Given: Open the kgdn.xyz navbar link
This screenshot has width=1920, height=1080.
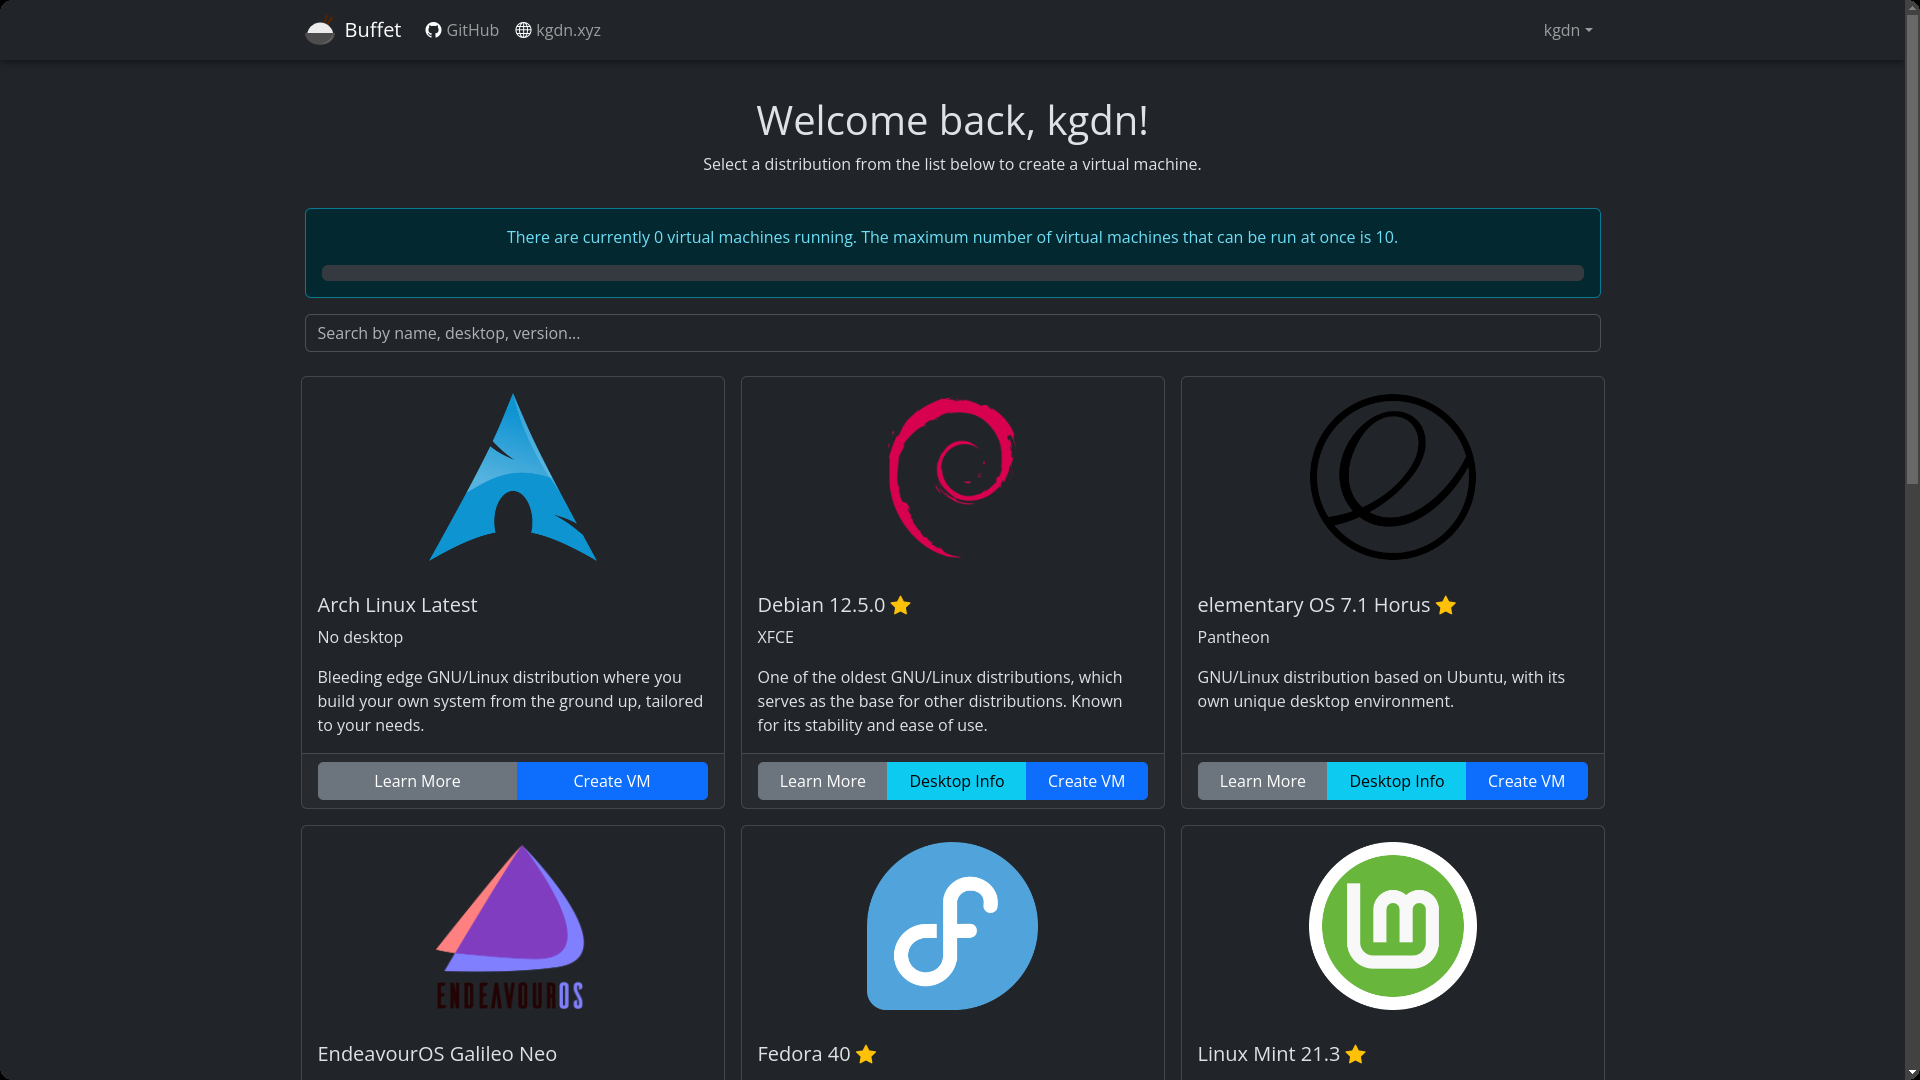Looking at the screenshot, I should [x=568, y=30].
